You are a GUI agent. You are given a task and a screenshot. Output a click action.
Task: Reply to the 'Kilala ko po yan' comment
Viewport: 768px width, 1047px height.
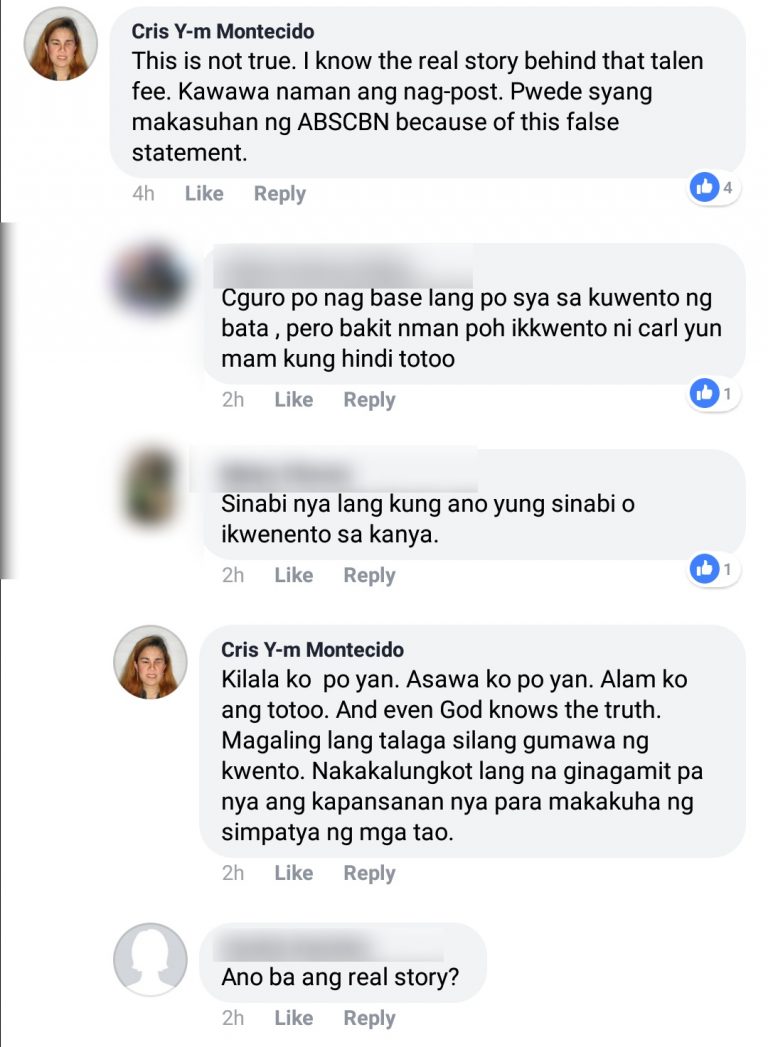pos(369,873)
